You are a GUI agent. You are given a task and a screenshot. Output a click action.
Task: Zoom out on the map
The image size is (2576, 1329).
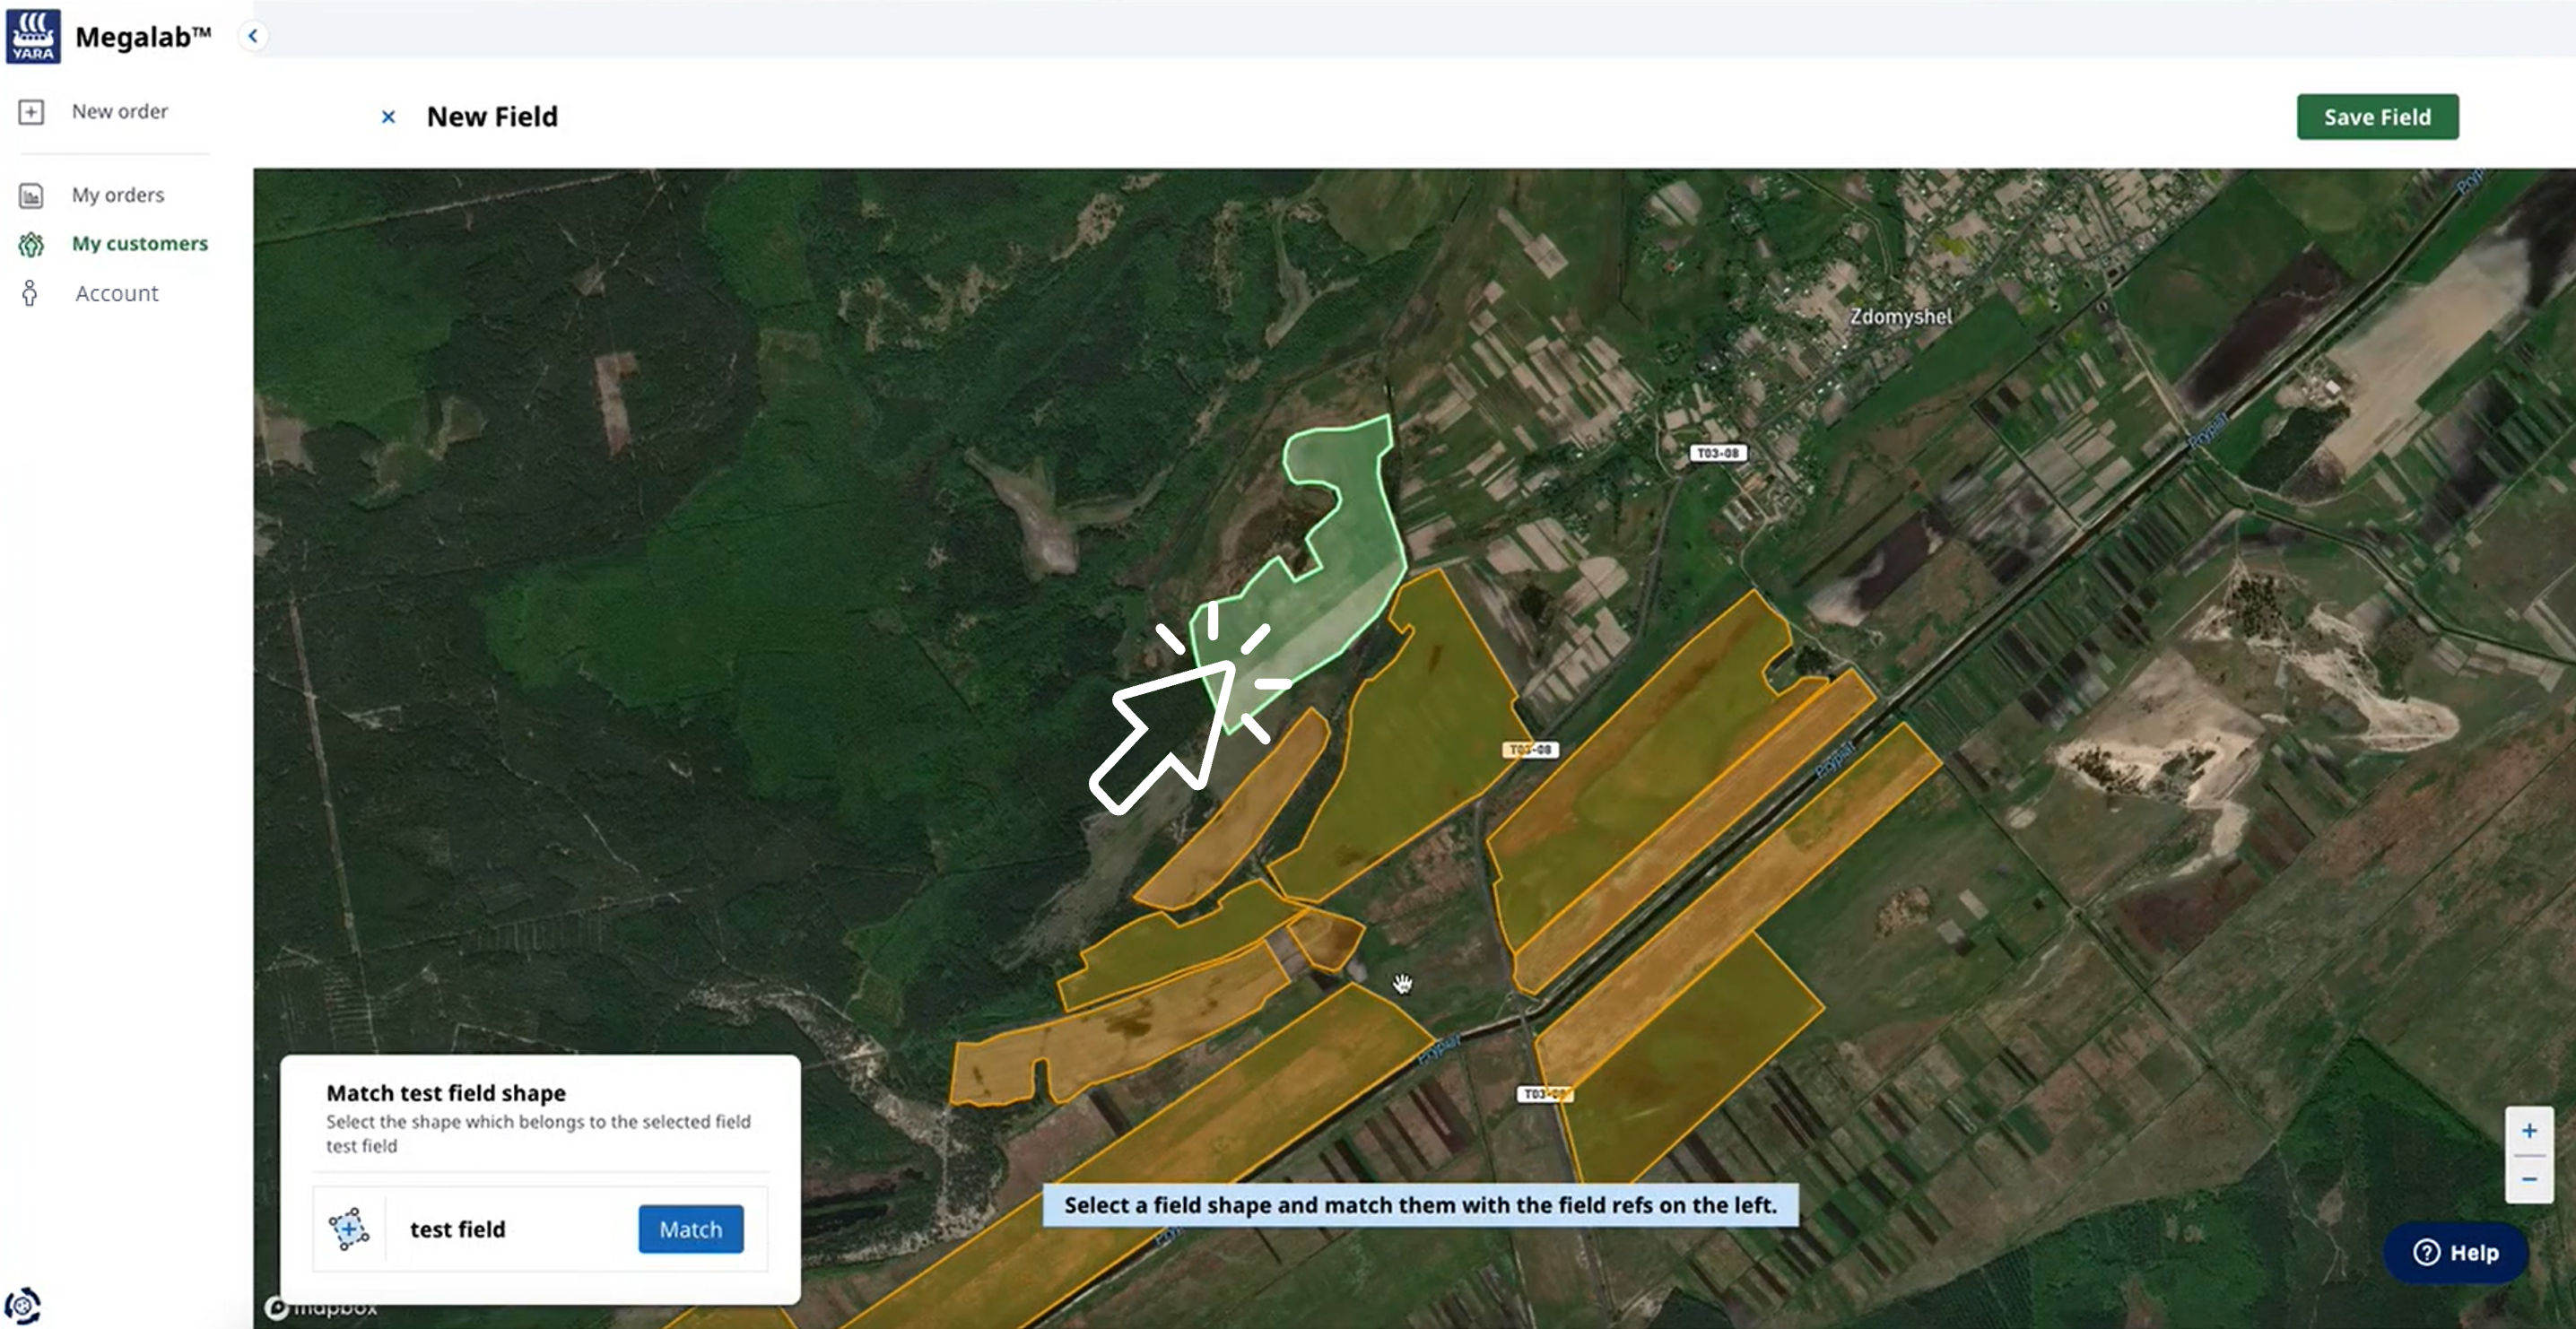pos(2529,1179)
